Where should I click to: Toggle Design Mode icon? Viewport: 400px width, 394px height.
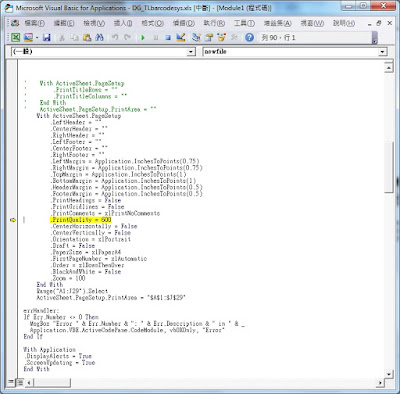tap(181, 37)
